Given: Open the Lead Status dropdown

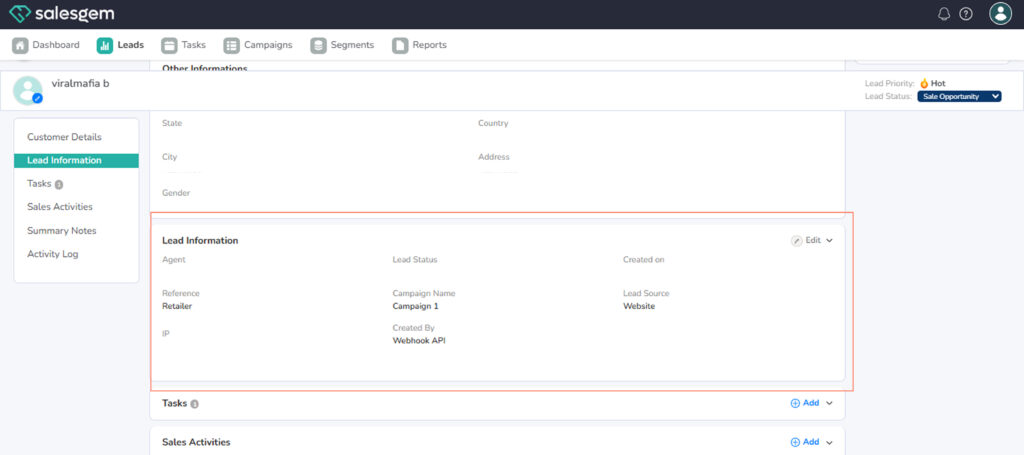Looking at the screenshot, I should click(x=959, y=97).
